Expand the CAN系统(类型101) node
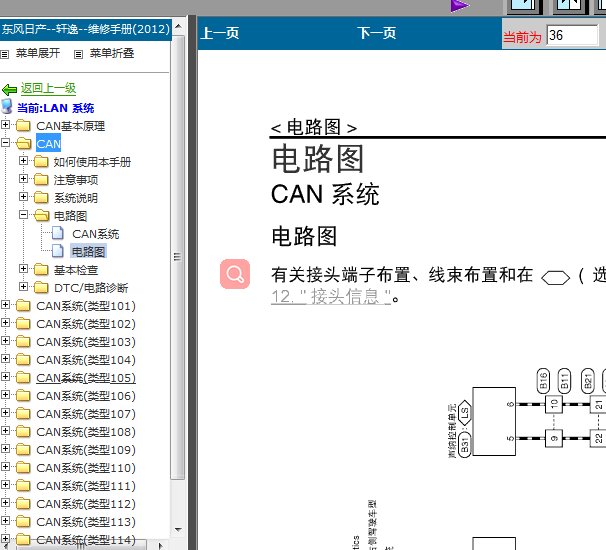This screenshot has width=606, height=550. tap(5, 304)
